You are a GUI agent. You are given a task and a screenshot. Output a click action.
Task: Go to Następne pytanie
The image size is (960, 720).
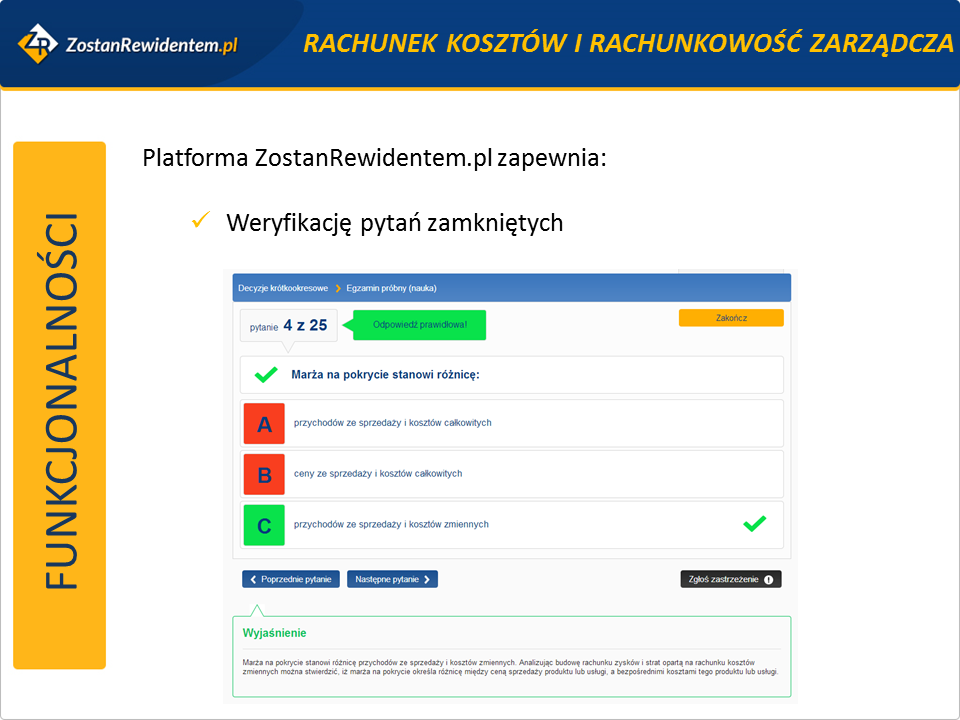pos(392,579)
